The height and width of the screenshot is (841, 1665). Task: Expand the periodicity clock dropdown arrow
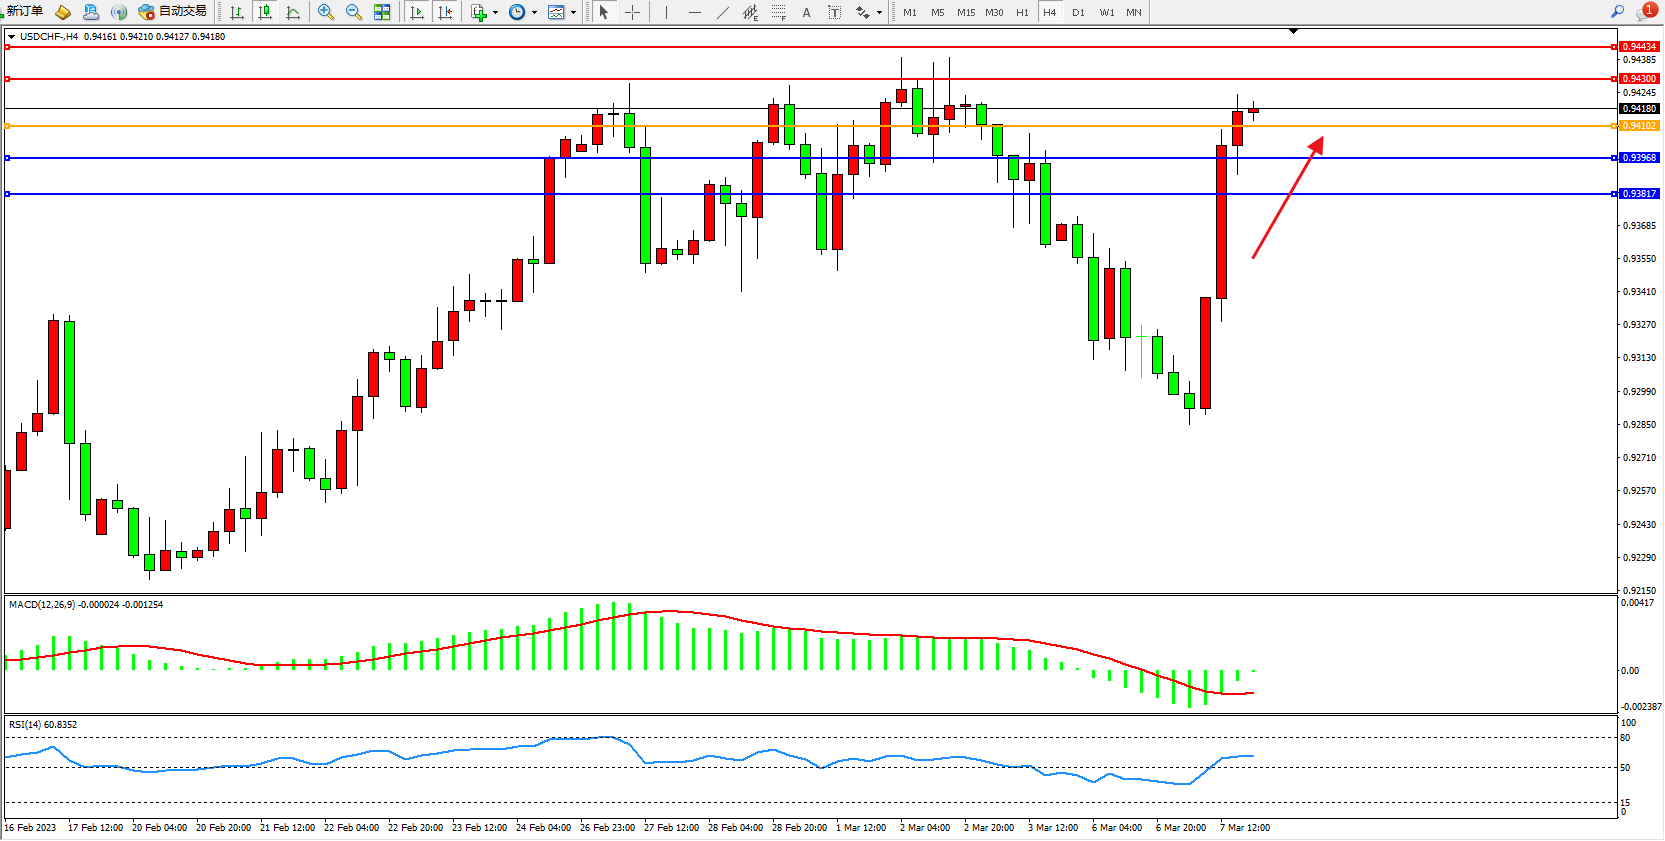(534, 13)
